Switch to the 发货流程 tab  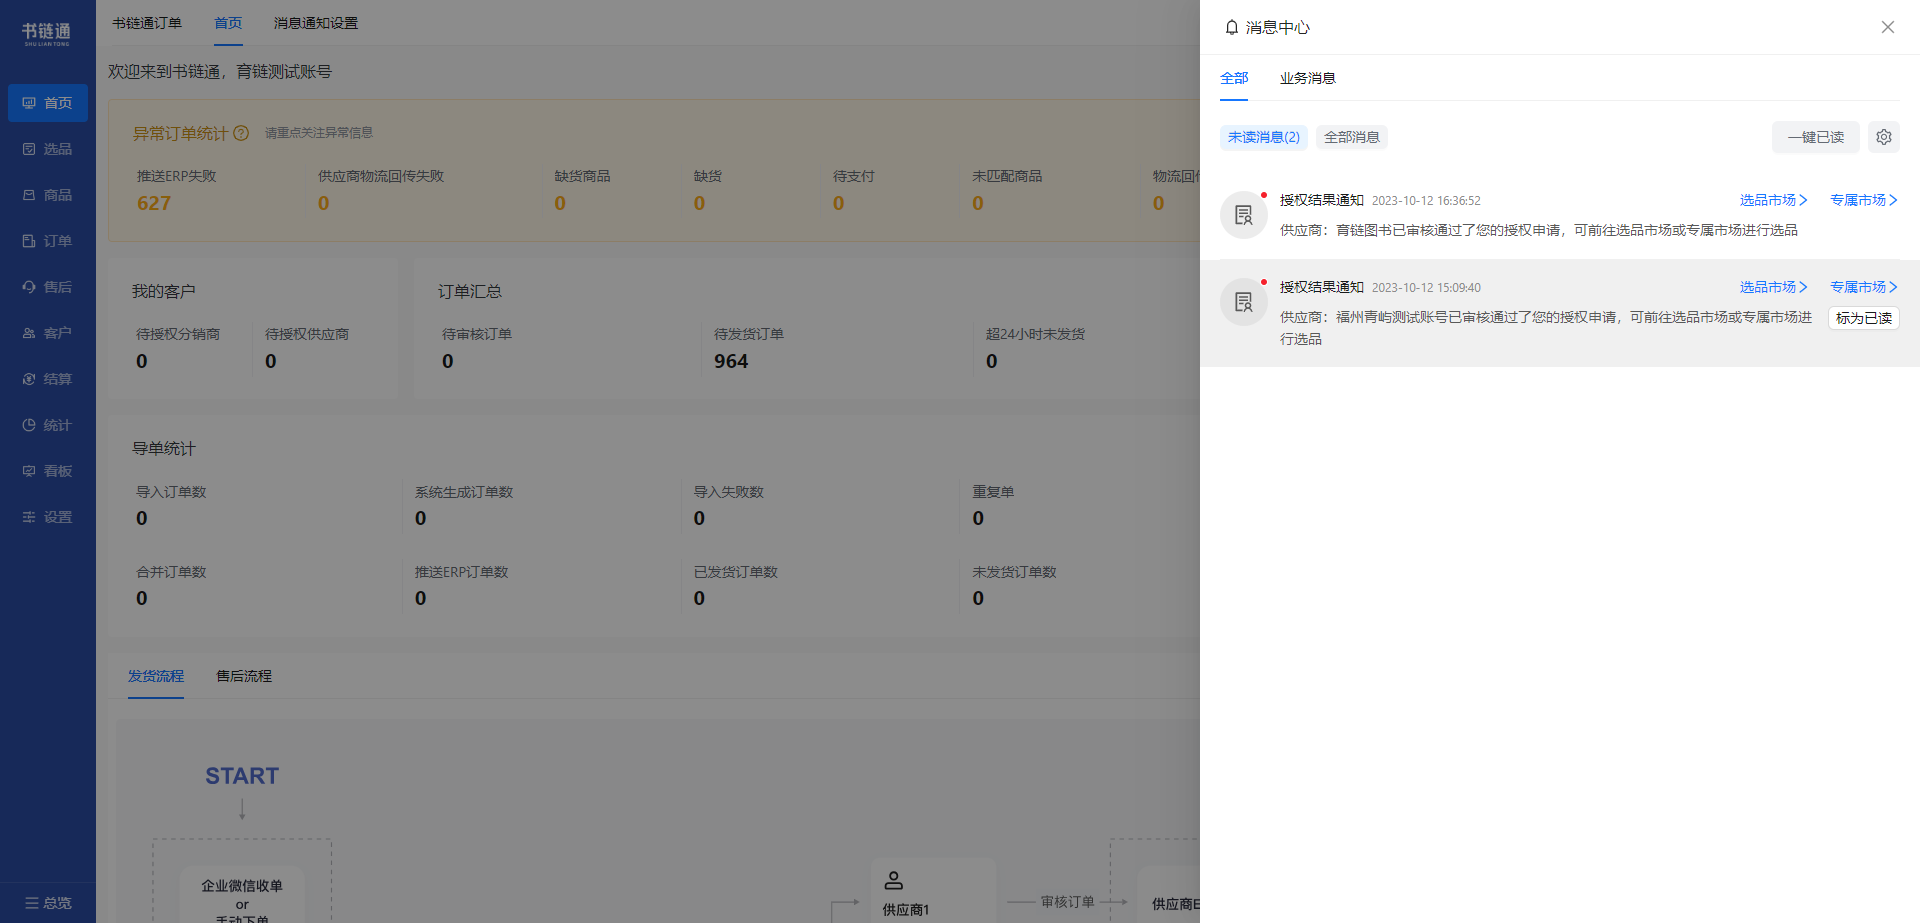coord(156,676)
